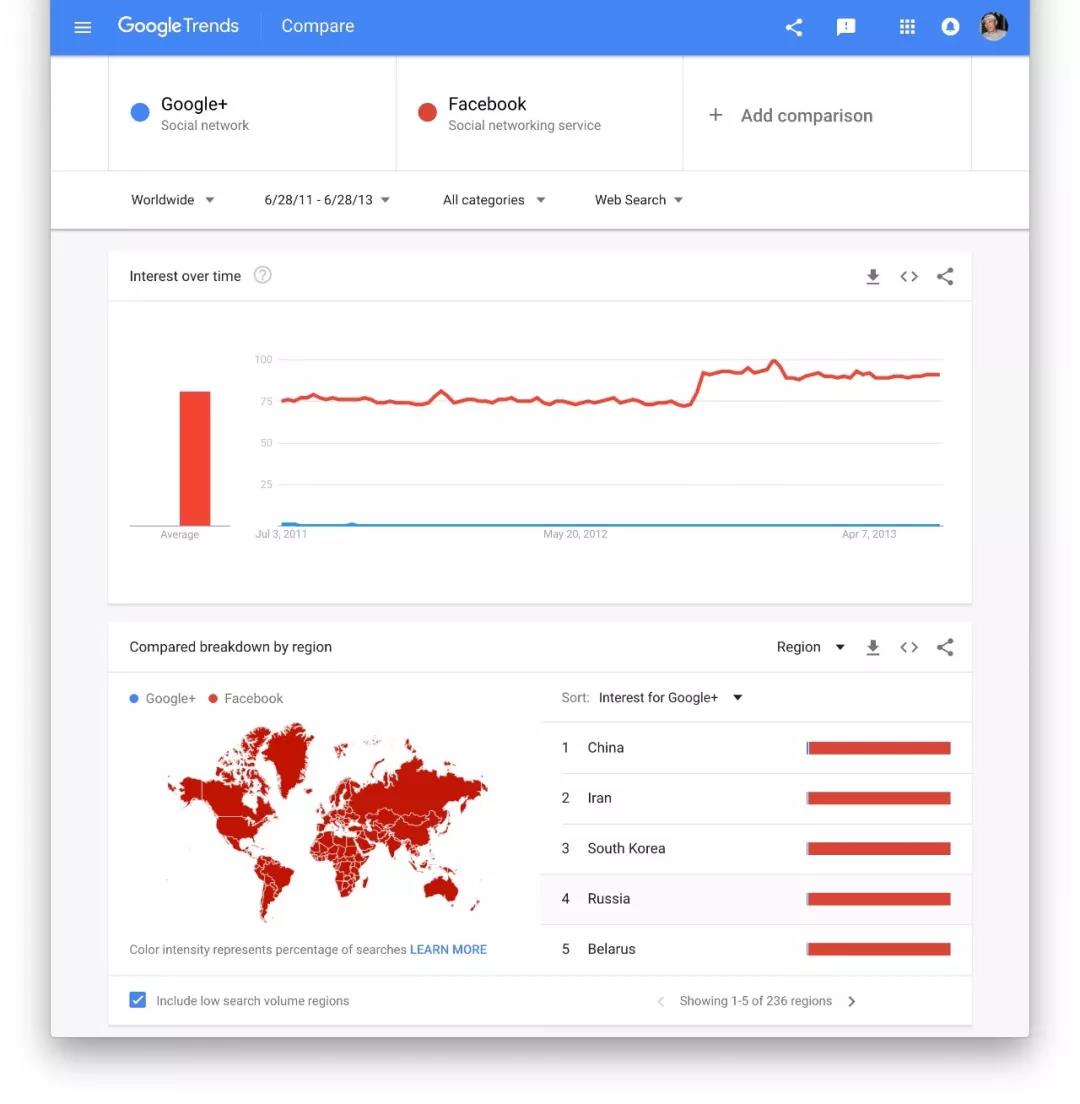Click the Facebook map legend item
Viewport: 1080px width, 1104px height.
(x=246, y=698)
